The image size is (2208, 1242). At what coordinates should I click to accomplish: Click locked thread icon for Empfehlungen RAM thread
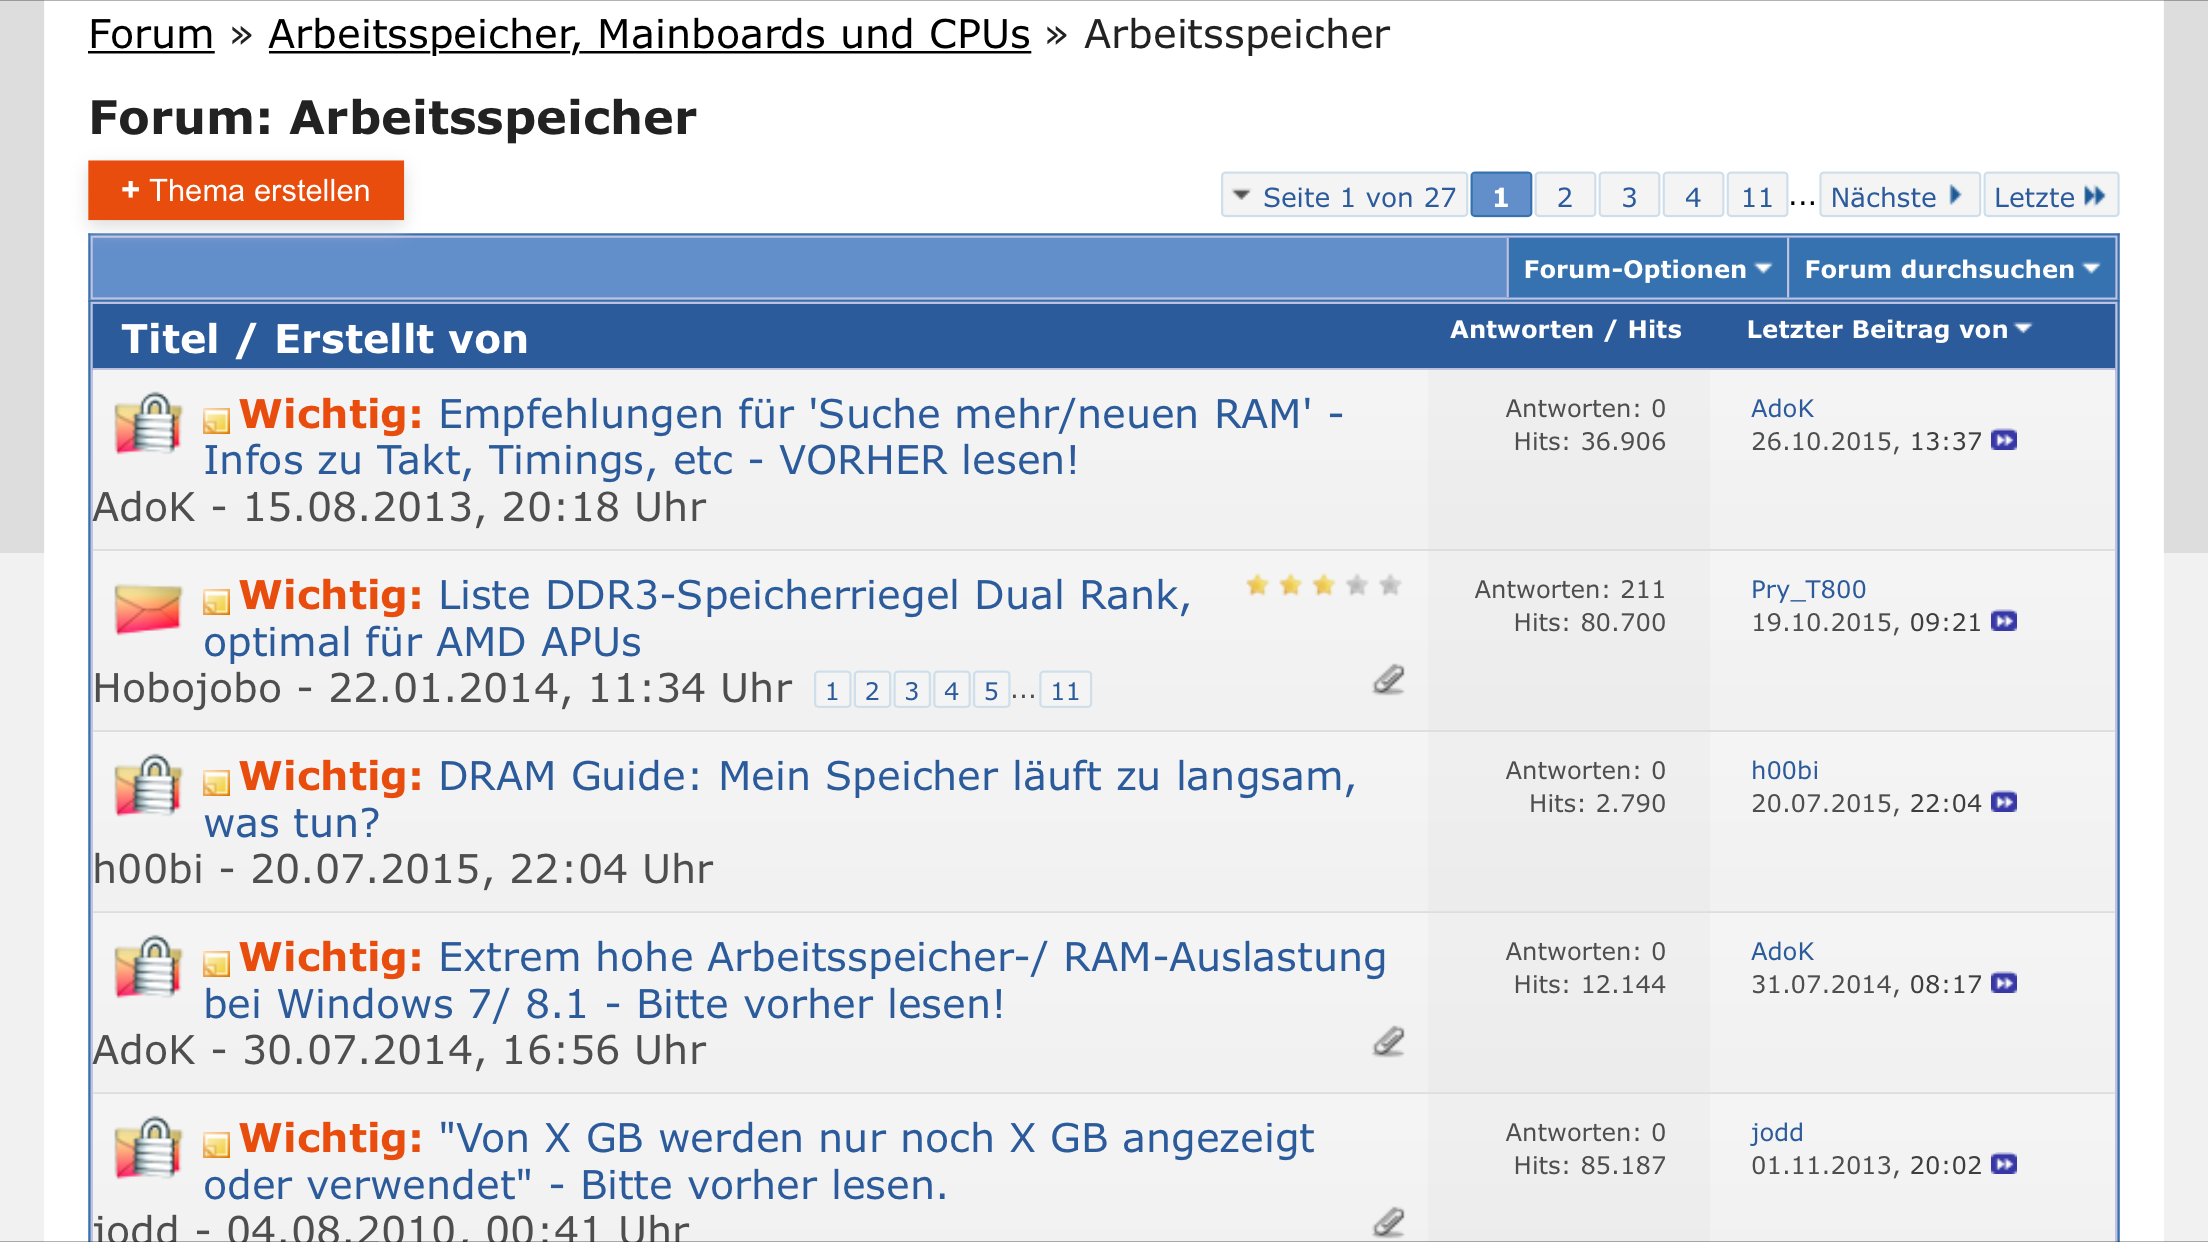coord(148,424)
